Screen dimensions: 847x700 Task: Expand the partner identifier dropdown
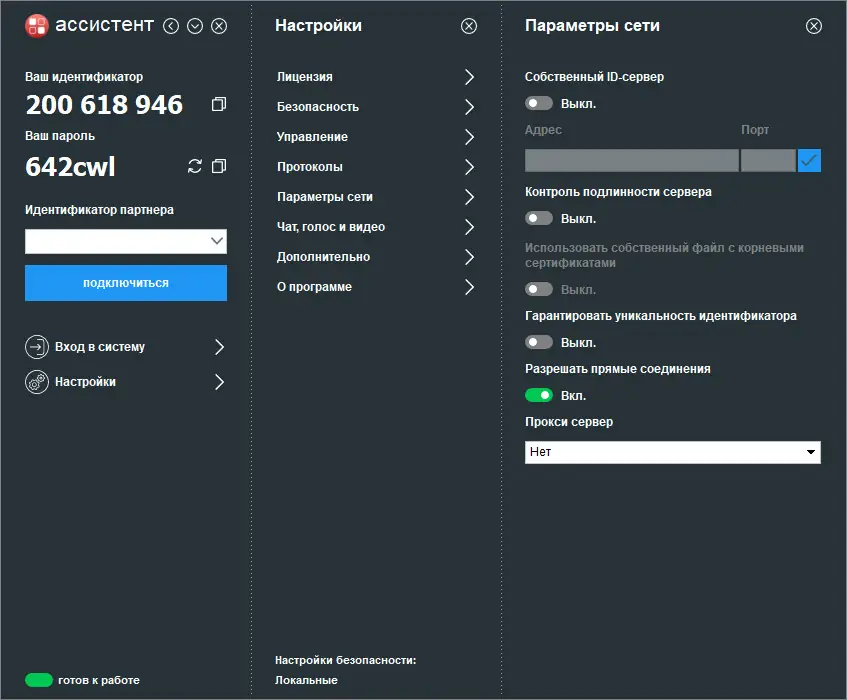click(x=216, y=241)
